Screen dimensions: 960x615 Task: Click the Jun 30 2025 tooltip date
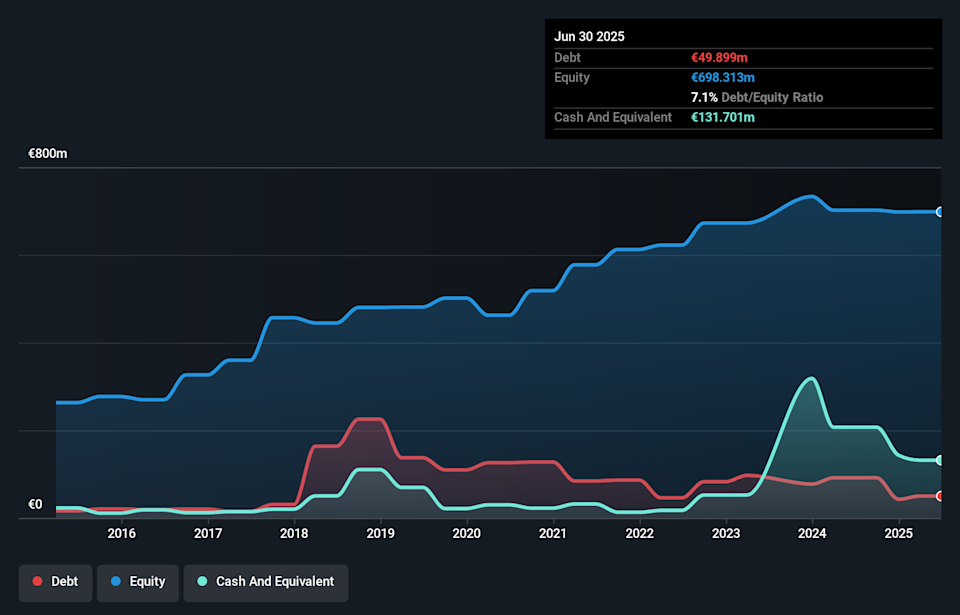(x=589, y=36)
